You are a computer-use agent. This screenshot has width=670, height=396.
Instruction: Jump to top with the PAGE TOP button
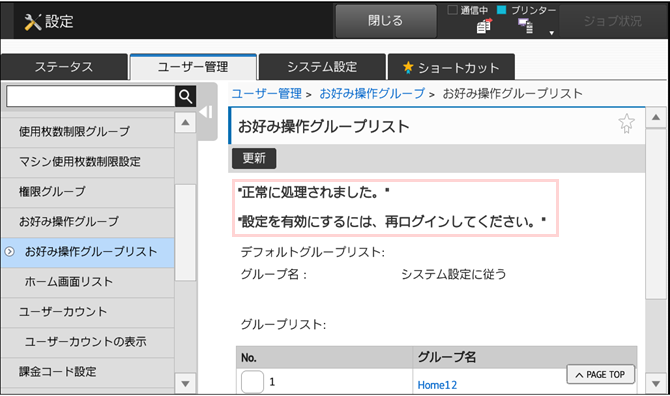point(600,375)
